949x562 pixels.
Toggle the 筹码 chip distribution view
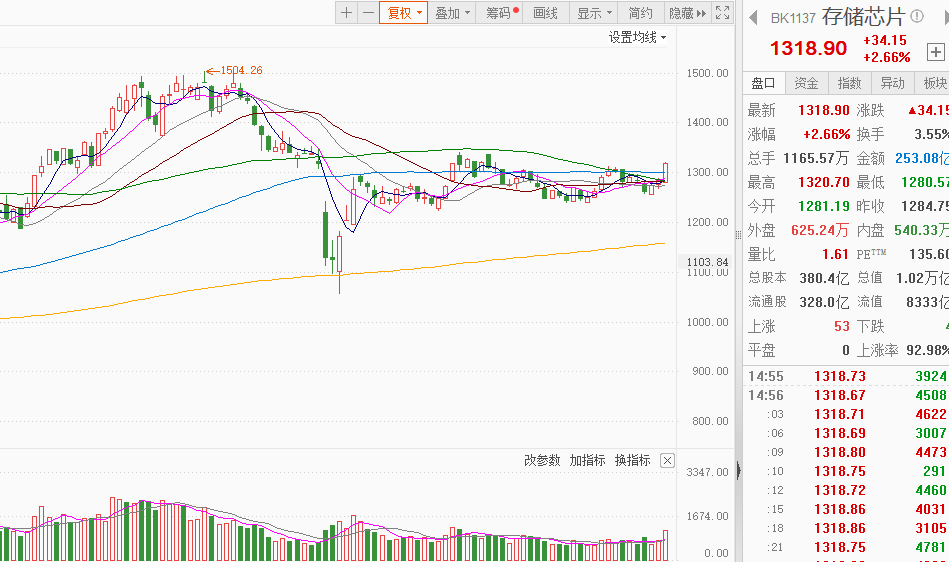pos(501,13)
